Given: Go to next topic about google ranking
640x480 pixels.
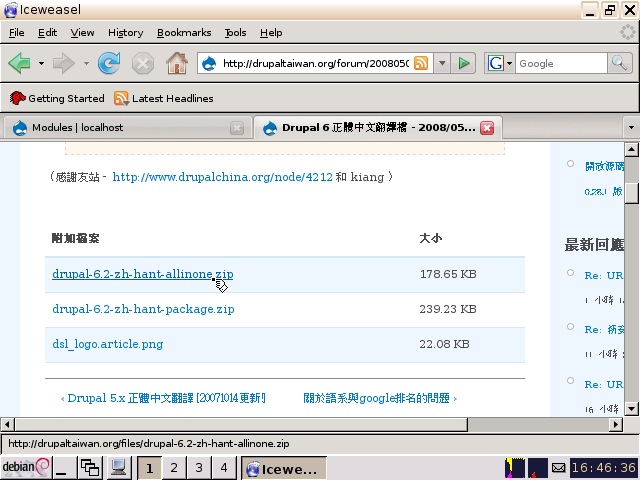Looking at the screenshot, I should (x=380, y=398).
